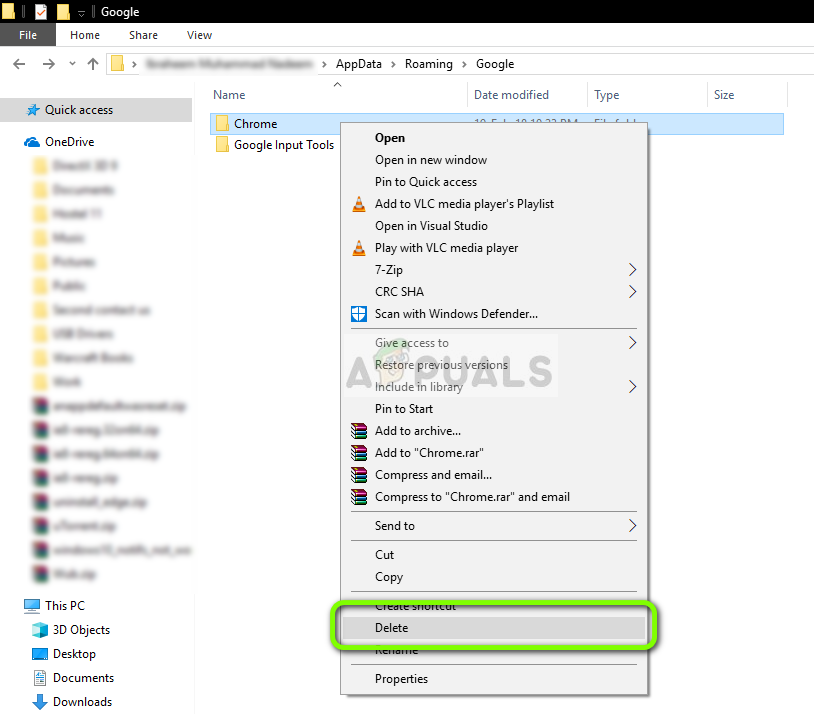
Task: Open Customize Quick Access Toolbar dropdown
Action: click(x=81, y=12)
